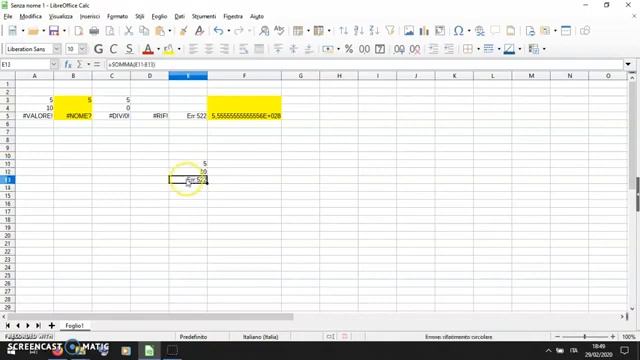This screenshot has width=640, height=360.
Task: Open the undo history dropdown arrow
Action: point(229,31)
